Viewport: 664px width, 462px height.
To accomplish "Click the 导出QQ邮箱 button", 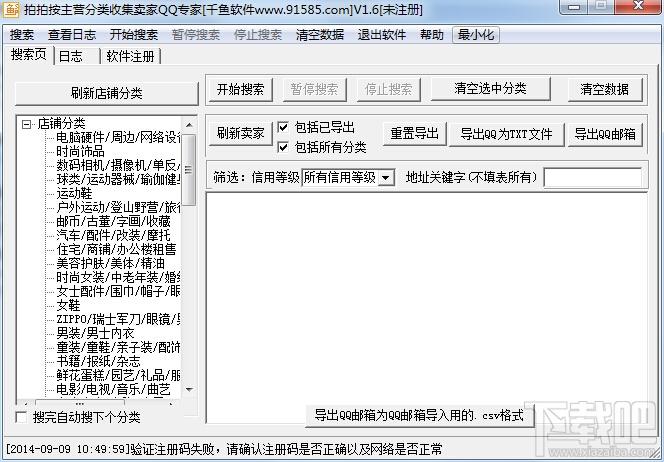I will click(x=605, y=134).
